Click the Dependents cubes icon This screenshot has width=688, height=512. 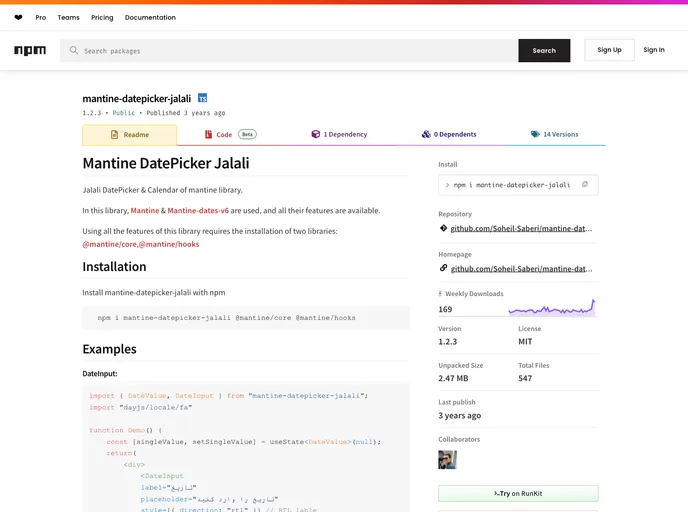click(426, 134)
